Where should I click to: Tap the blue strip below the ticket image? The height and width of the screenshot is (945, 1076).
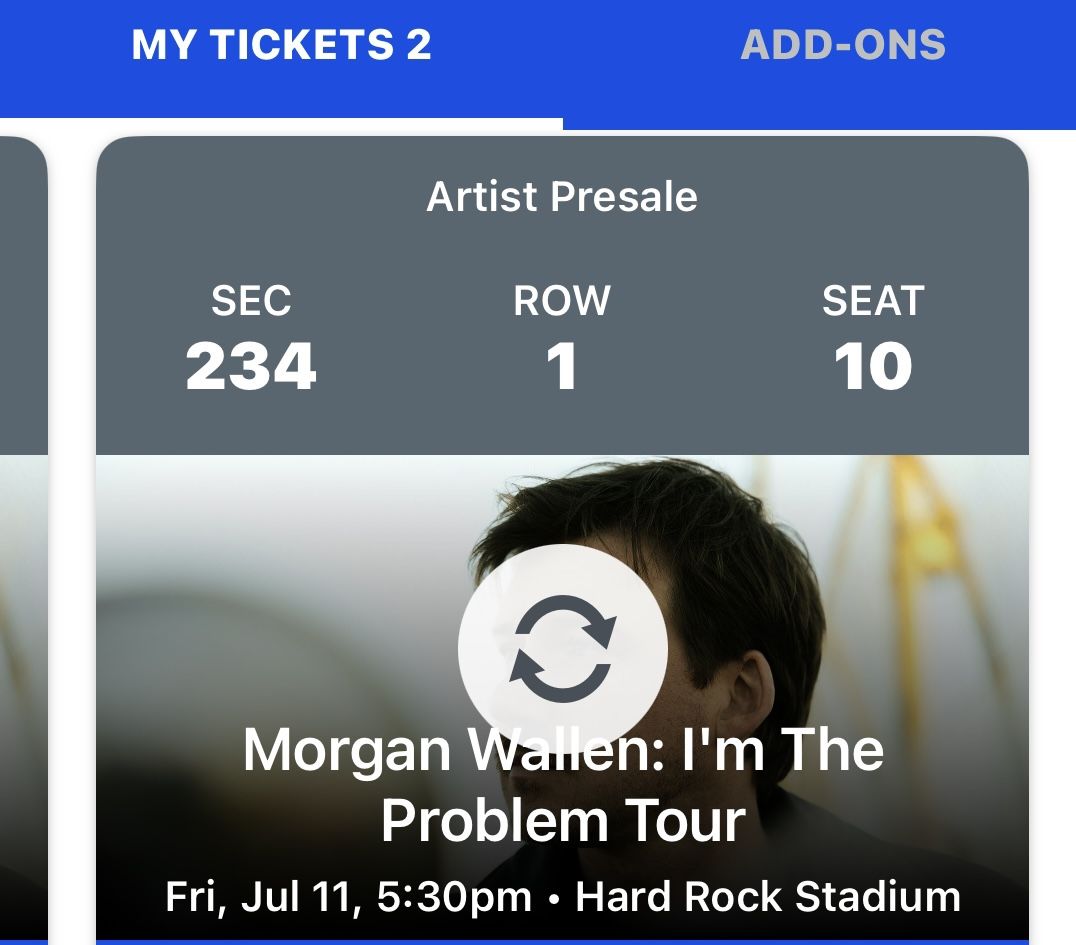click(562, 941)
